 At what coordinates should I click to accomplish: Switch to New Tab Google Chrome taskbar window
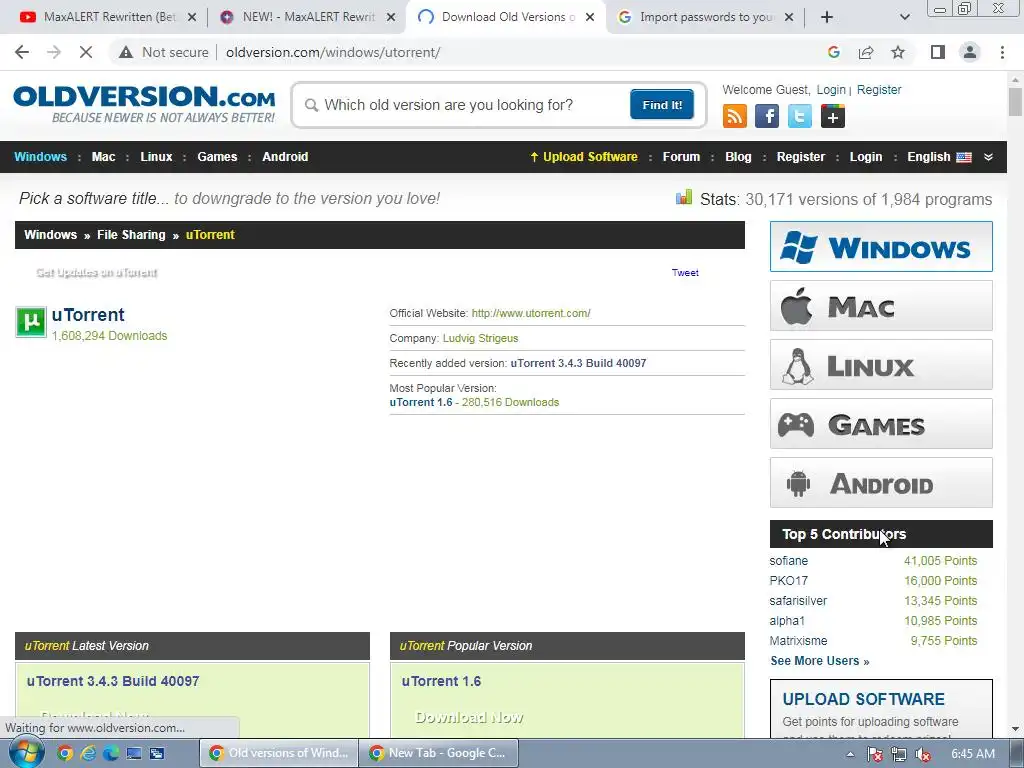click(x=440, y=753)
